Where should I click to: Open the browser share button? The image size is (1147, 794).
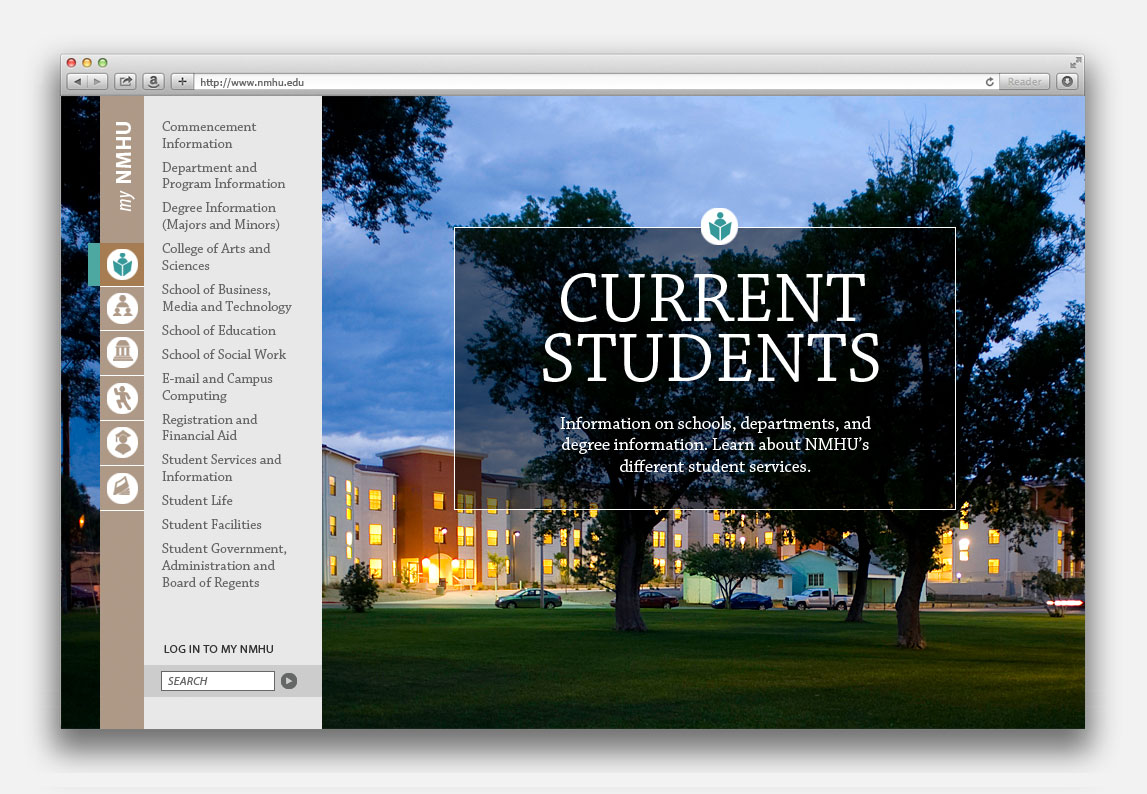pyautogui.click(x=126, y=81)
